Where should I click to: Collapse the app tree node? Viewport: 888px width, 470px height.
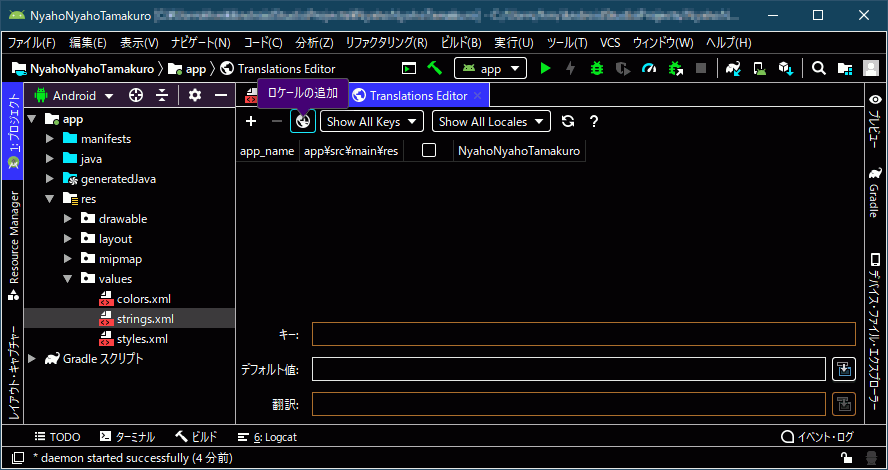tap(32, 119)
